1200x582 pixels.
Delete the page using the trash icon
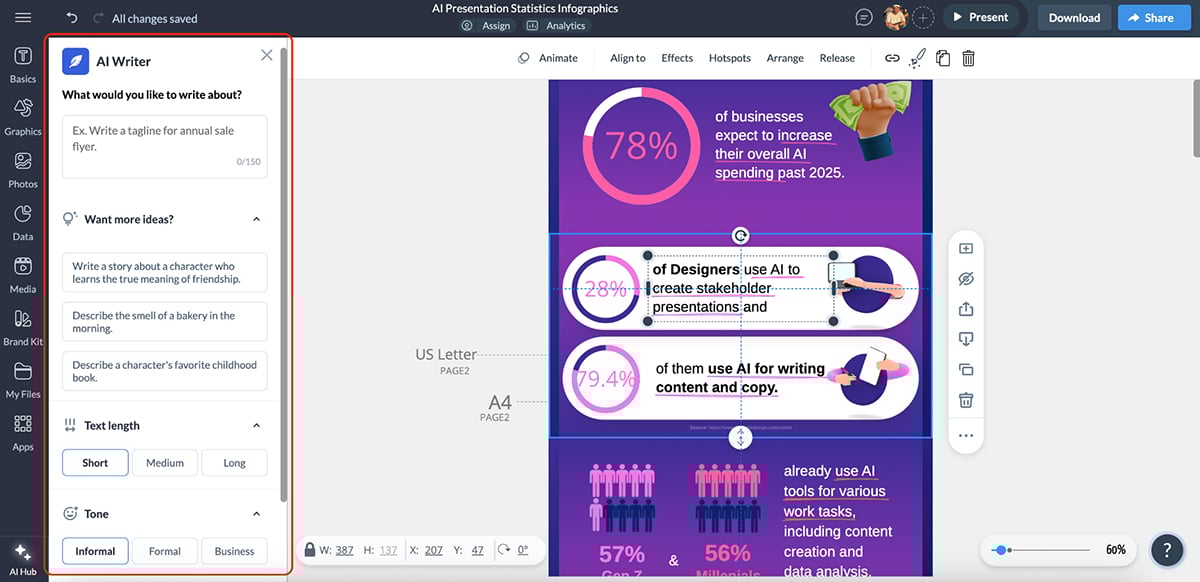coord(965,398)
